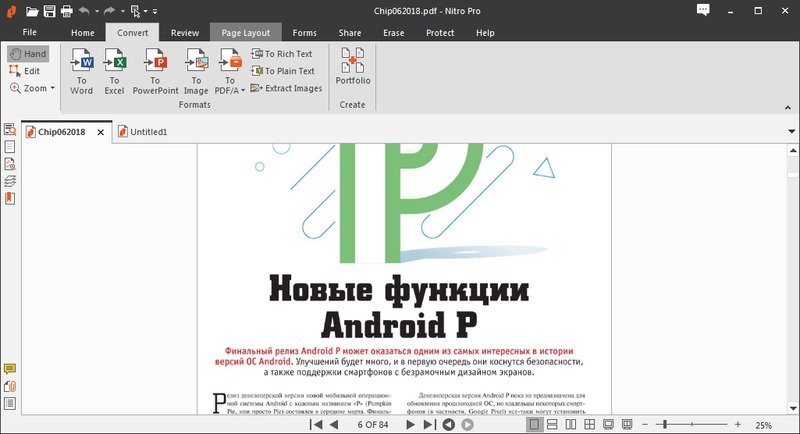
Task: Undo the last action
Action: pos(84,11)
